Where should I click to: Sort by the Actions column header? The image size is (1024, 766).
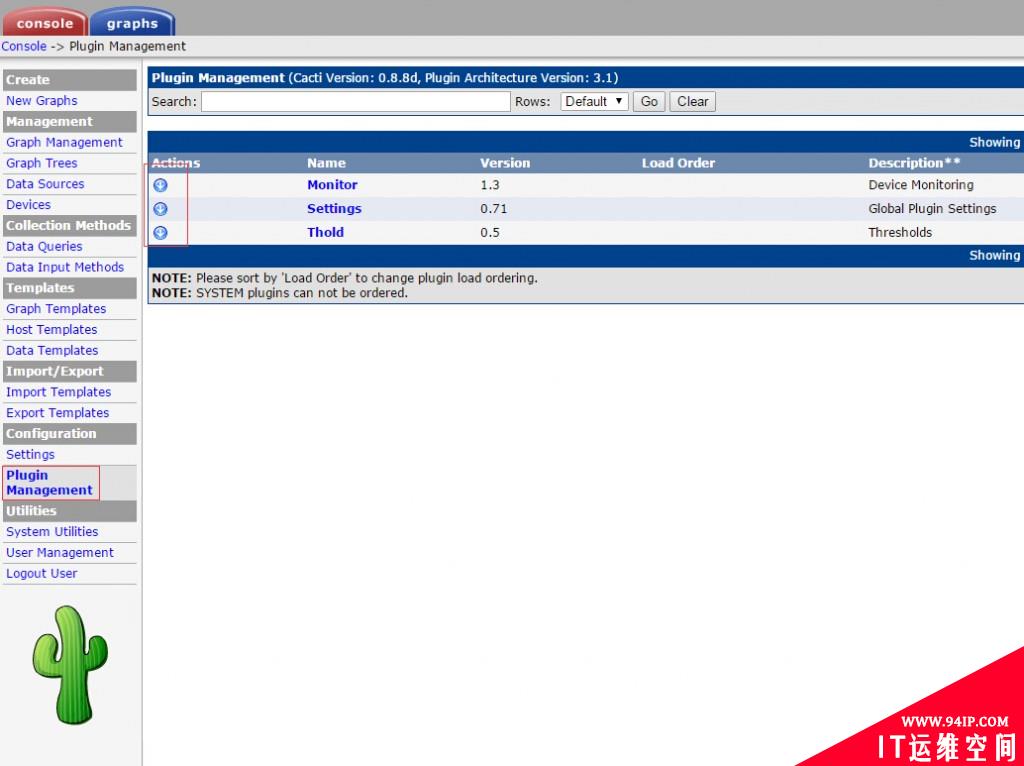point(176,163)
